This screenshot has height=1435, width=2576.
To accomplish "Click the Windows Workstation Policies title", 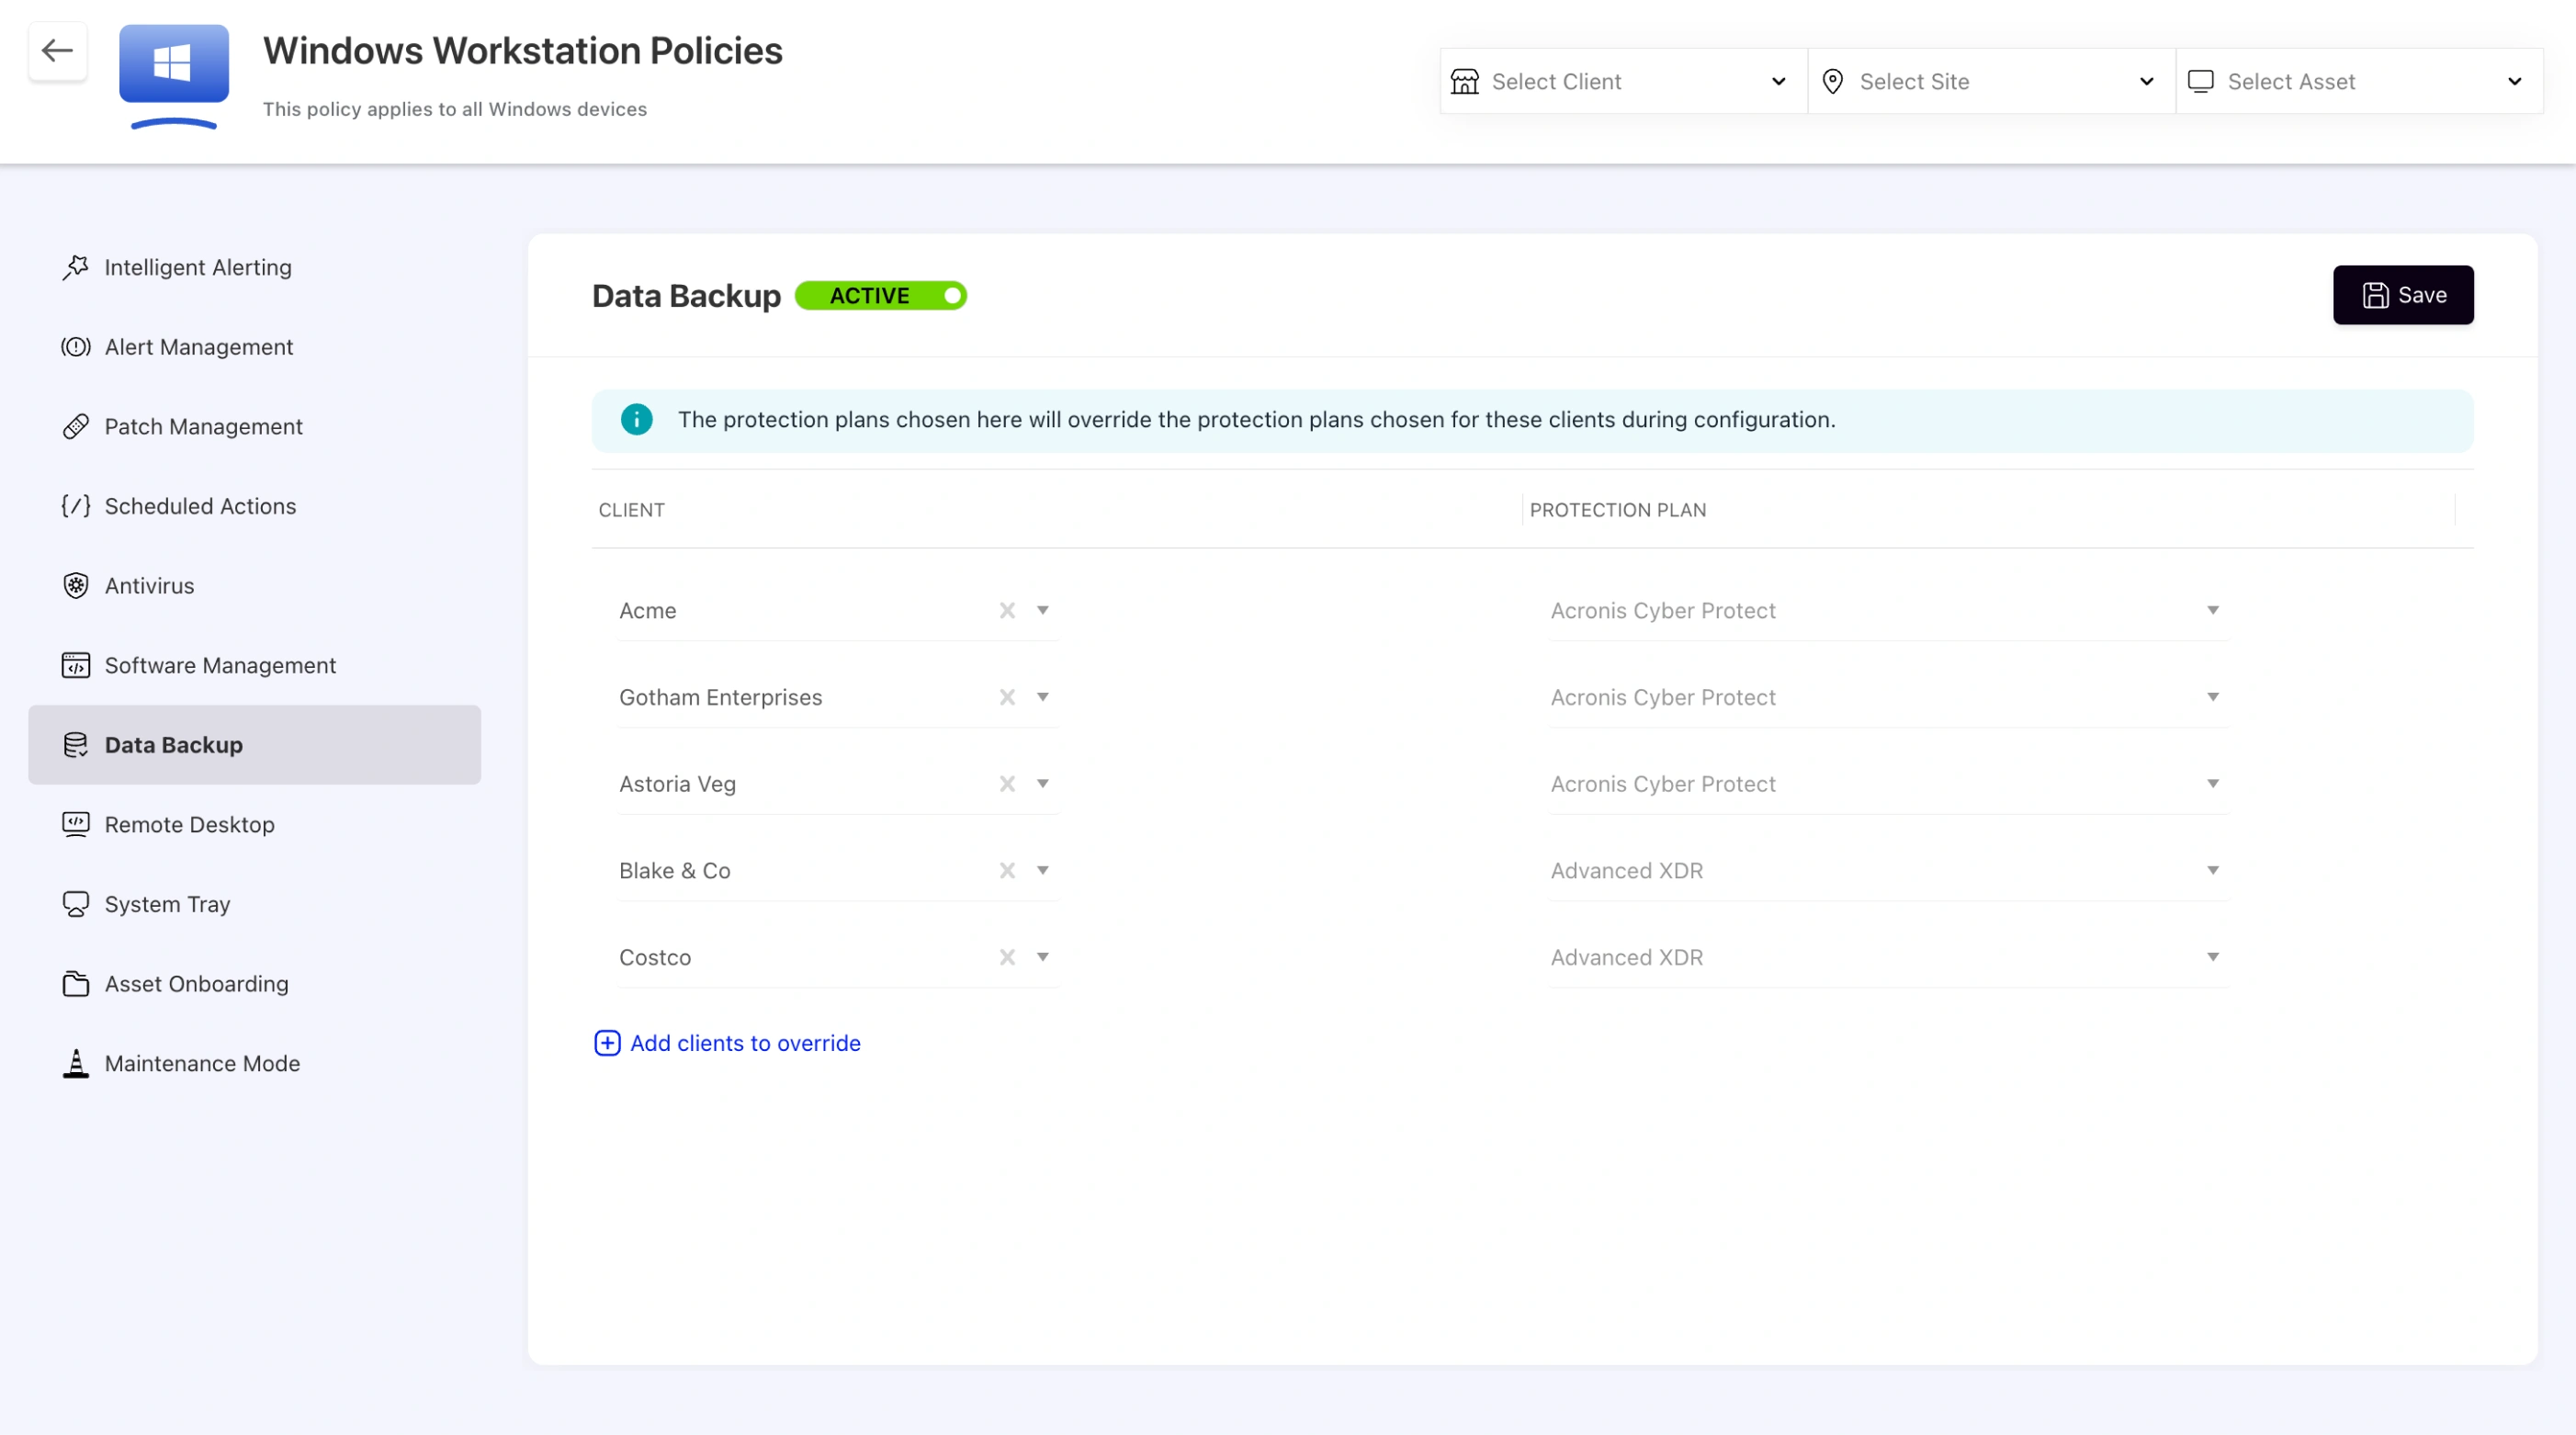I will pos(523,51).
